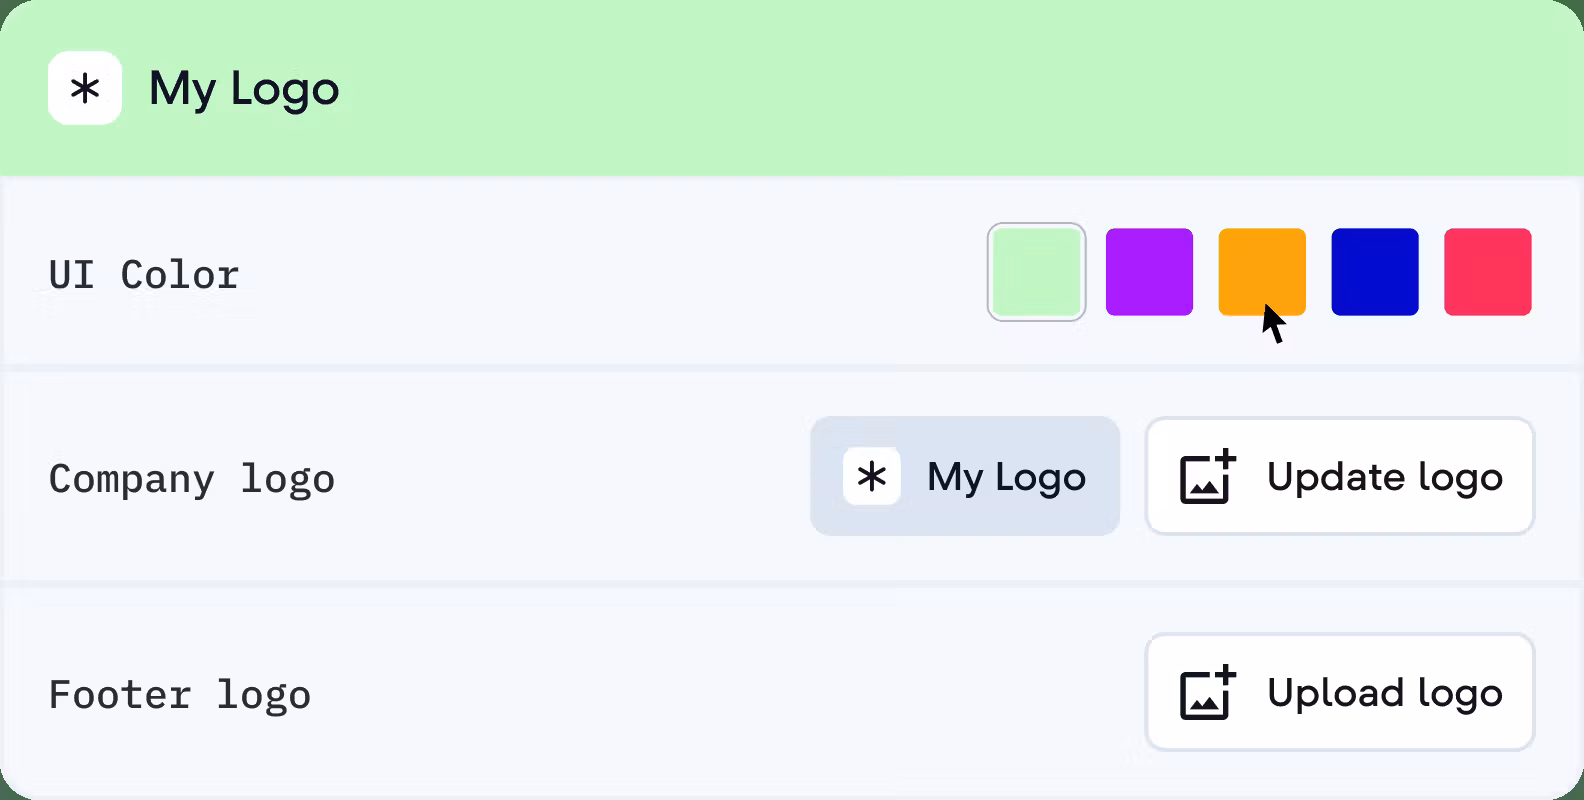Screen dimensions: 1584x800
Task: Choose the purple UI color swatch
Action: (x=1149, y=272)
